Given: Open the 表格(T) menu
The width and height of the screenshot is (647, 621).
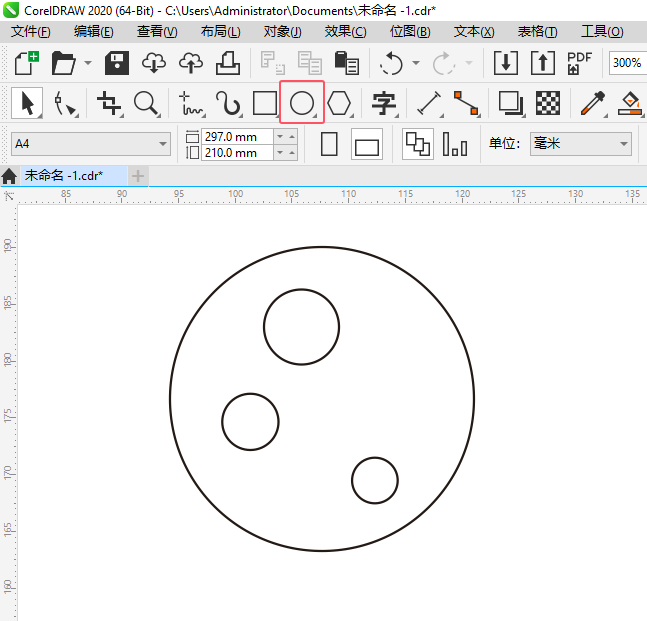Looking at the screenshot, I should click(x=537, y=32).
